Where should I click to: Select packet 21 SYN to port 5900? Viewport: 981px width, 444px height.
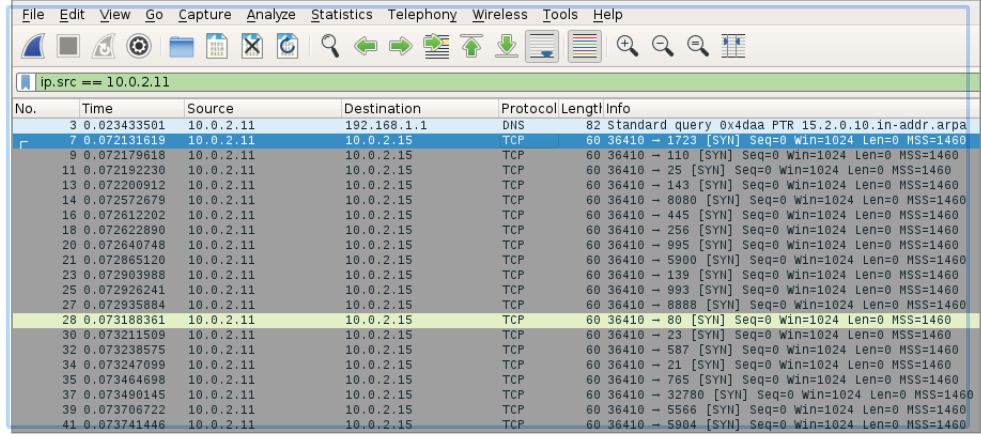[x=496, y=260]
